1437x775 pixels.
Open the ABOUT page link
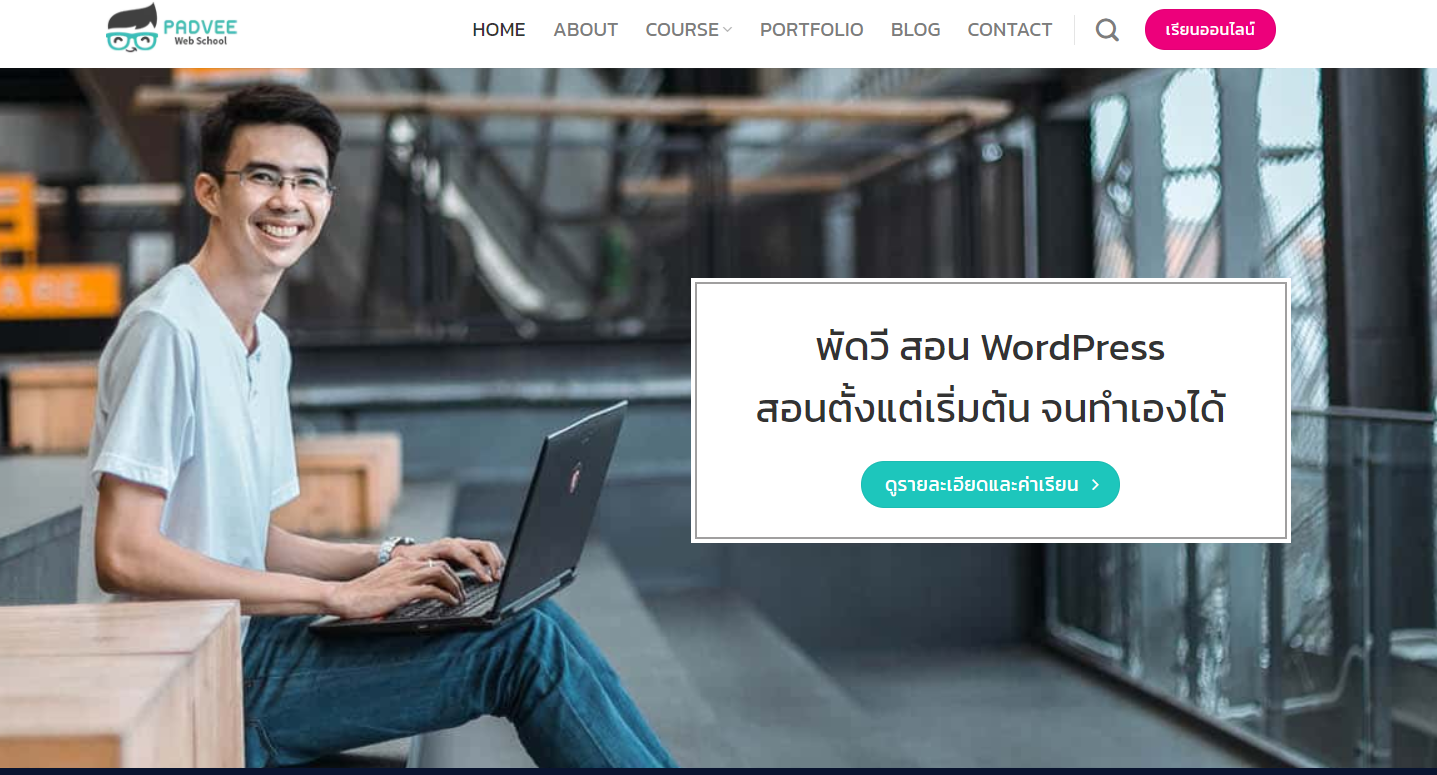(x=586, y=30)
